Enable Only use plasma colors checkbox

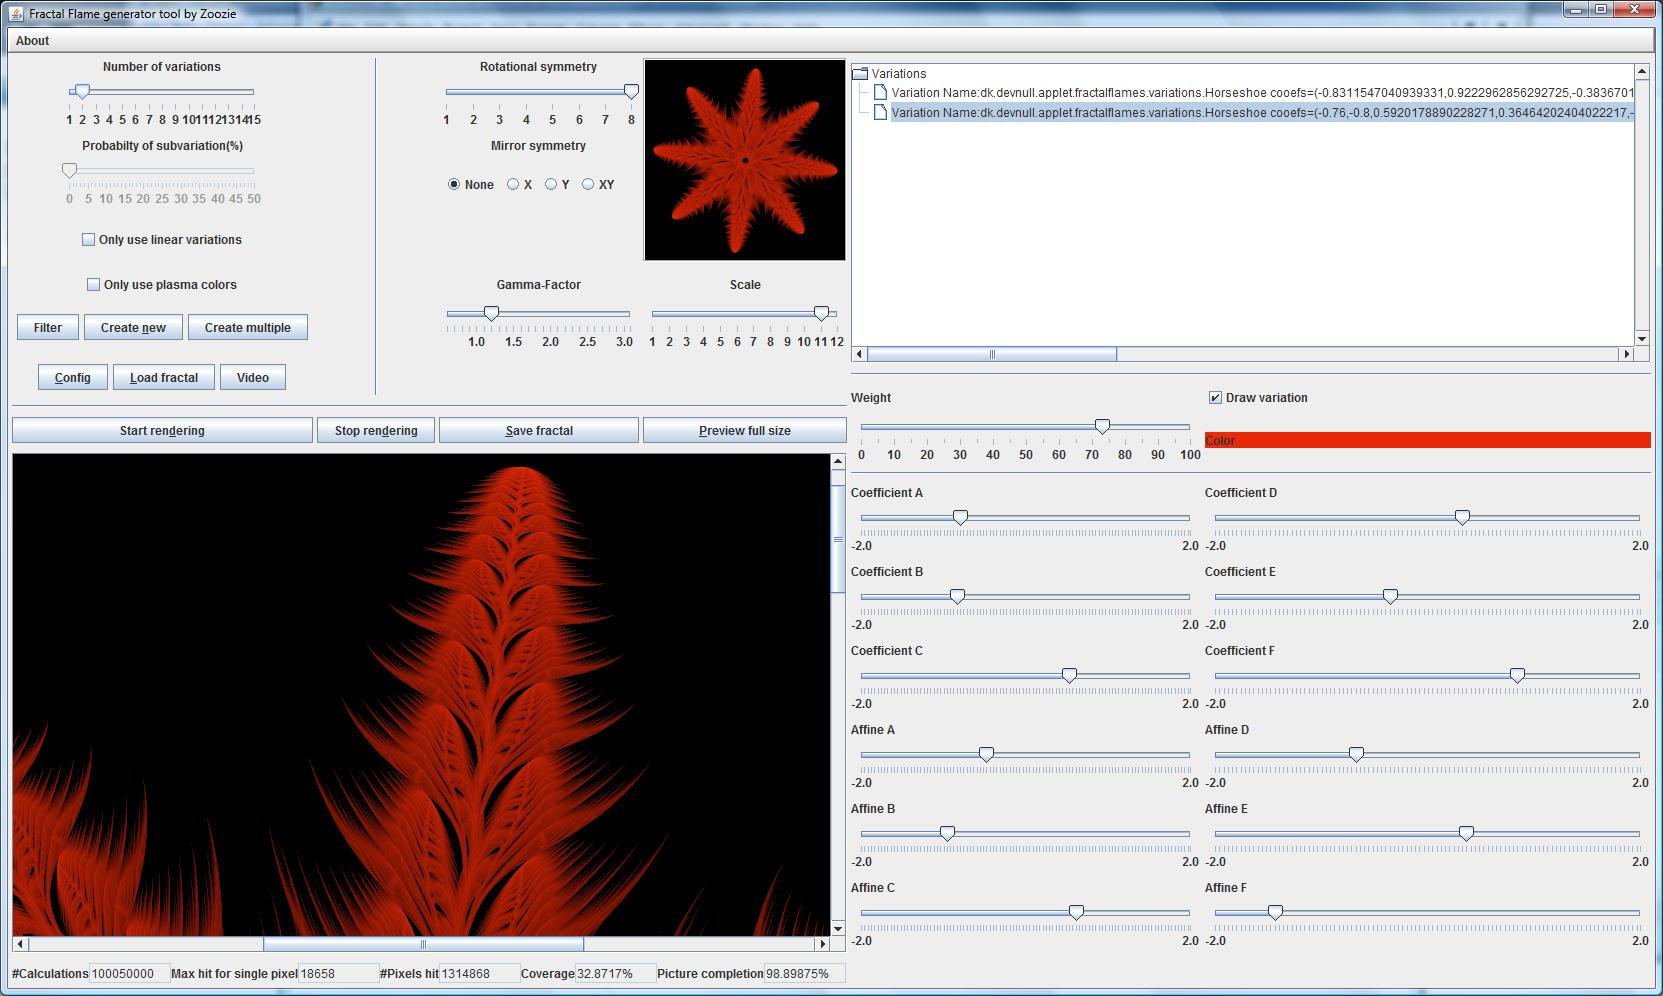pyautogui.click(x=94, y=285)
